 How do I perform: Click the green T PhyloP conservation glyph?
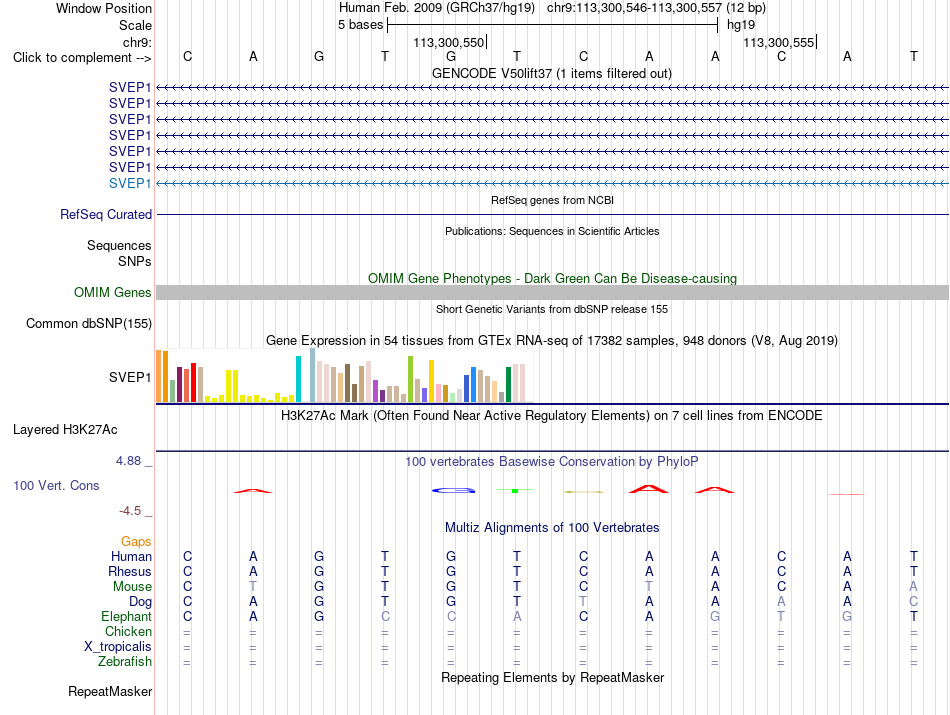[514, 490]
